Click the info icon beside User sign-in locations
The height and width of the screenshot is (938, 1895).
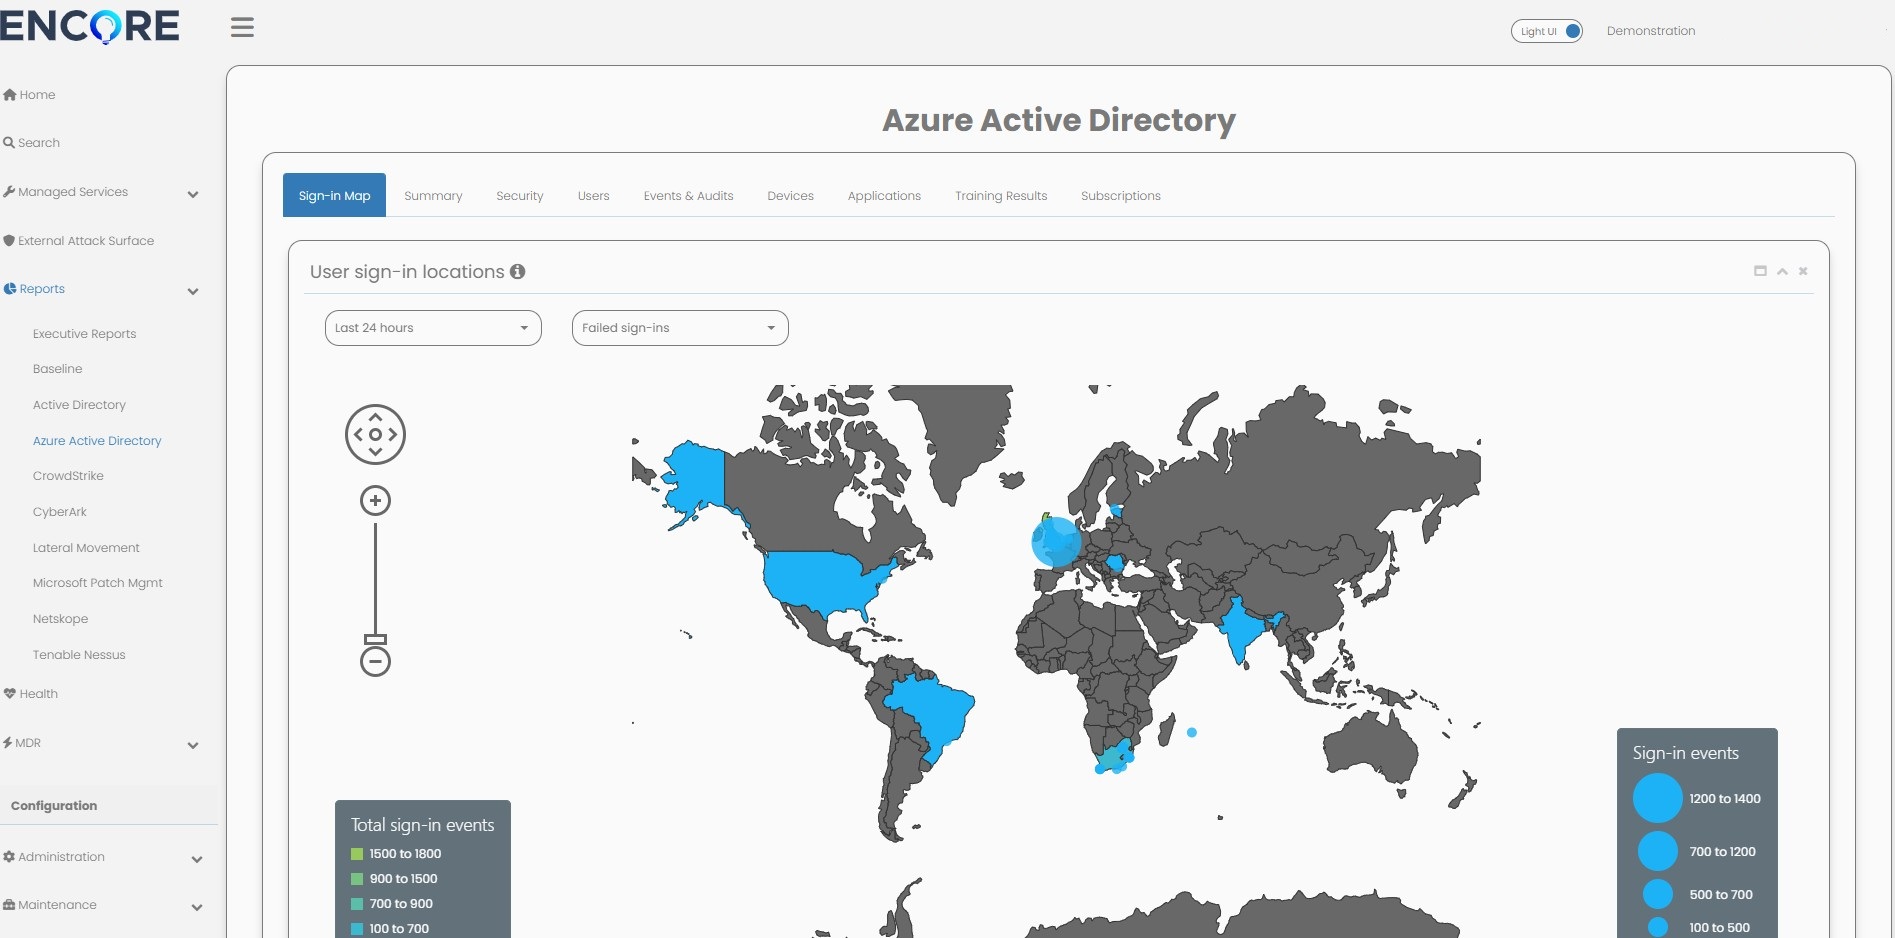(x=517, y=272)
